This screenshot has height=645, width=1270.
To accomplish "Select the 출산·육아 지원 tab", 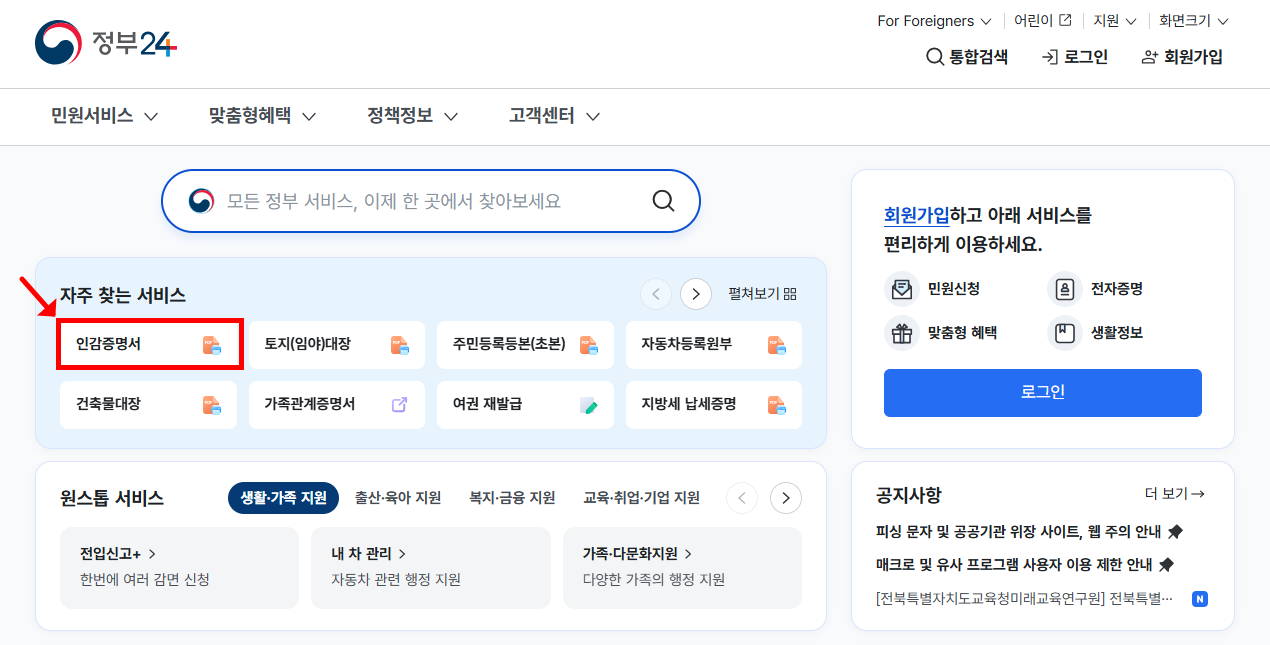I will [x=398, y=497].
